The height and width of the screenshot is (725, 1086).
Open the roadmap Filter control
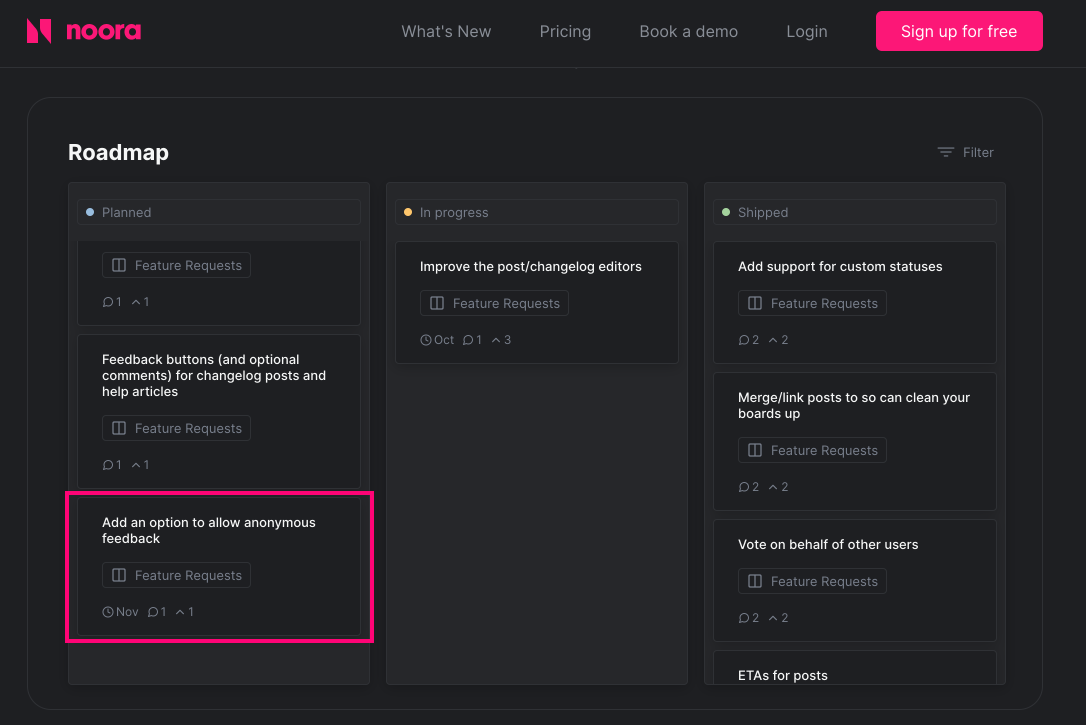(965, 152)
